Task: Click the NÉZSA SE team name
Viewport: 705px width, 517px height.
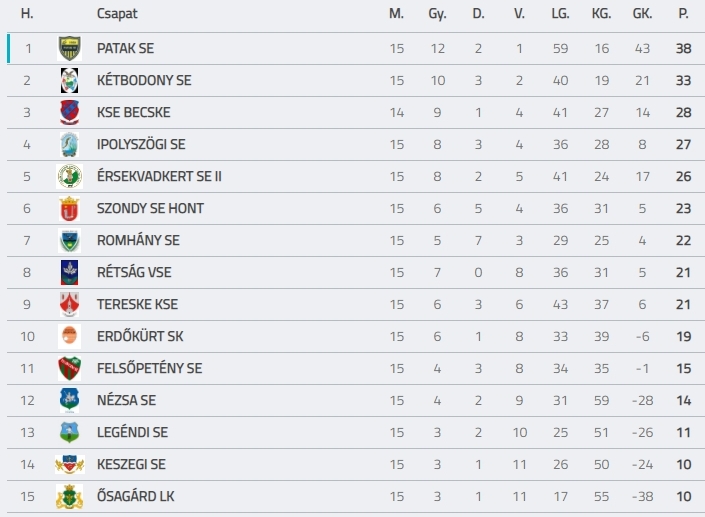Action: click(x=126, y=400)
